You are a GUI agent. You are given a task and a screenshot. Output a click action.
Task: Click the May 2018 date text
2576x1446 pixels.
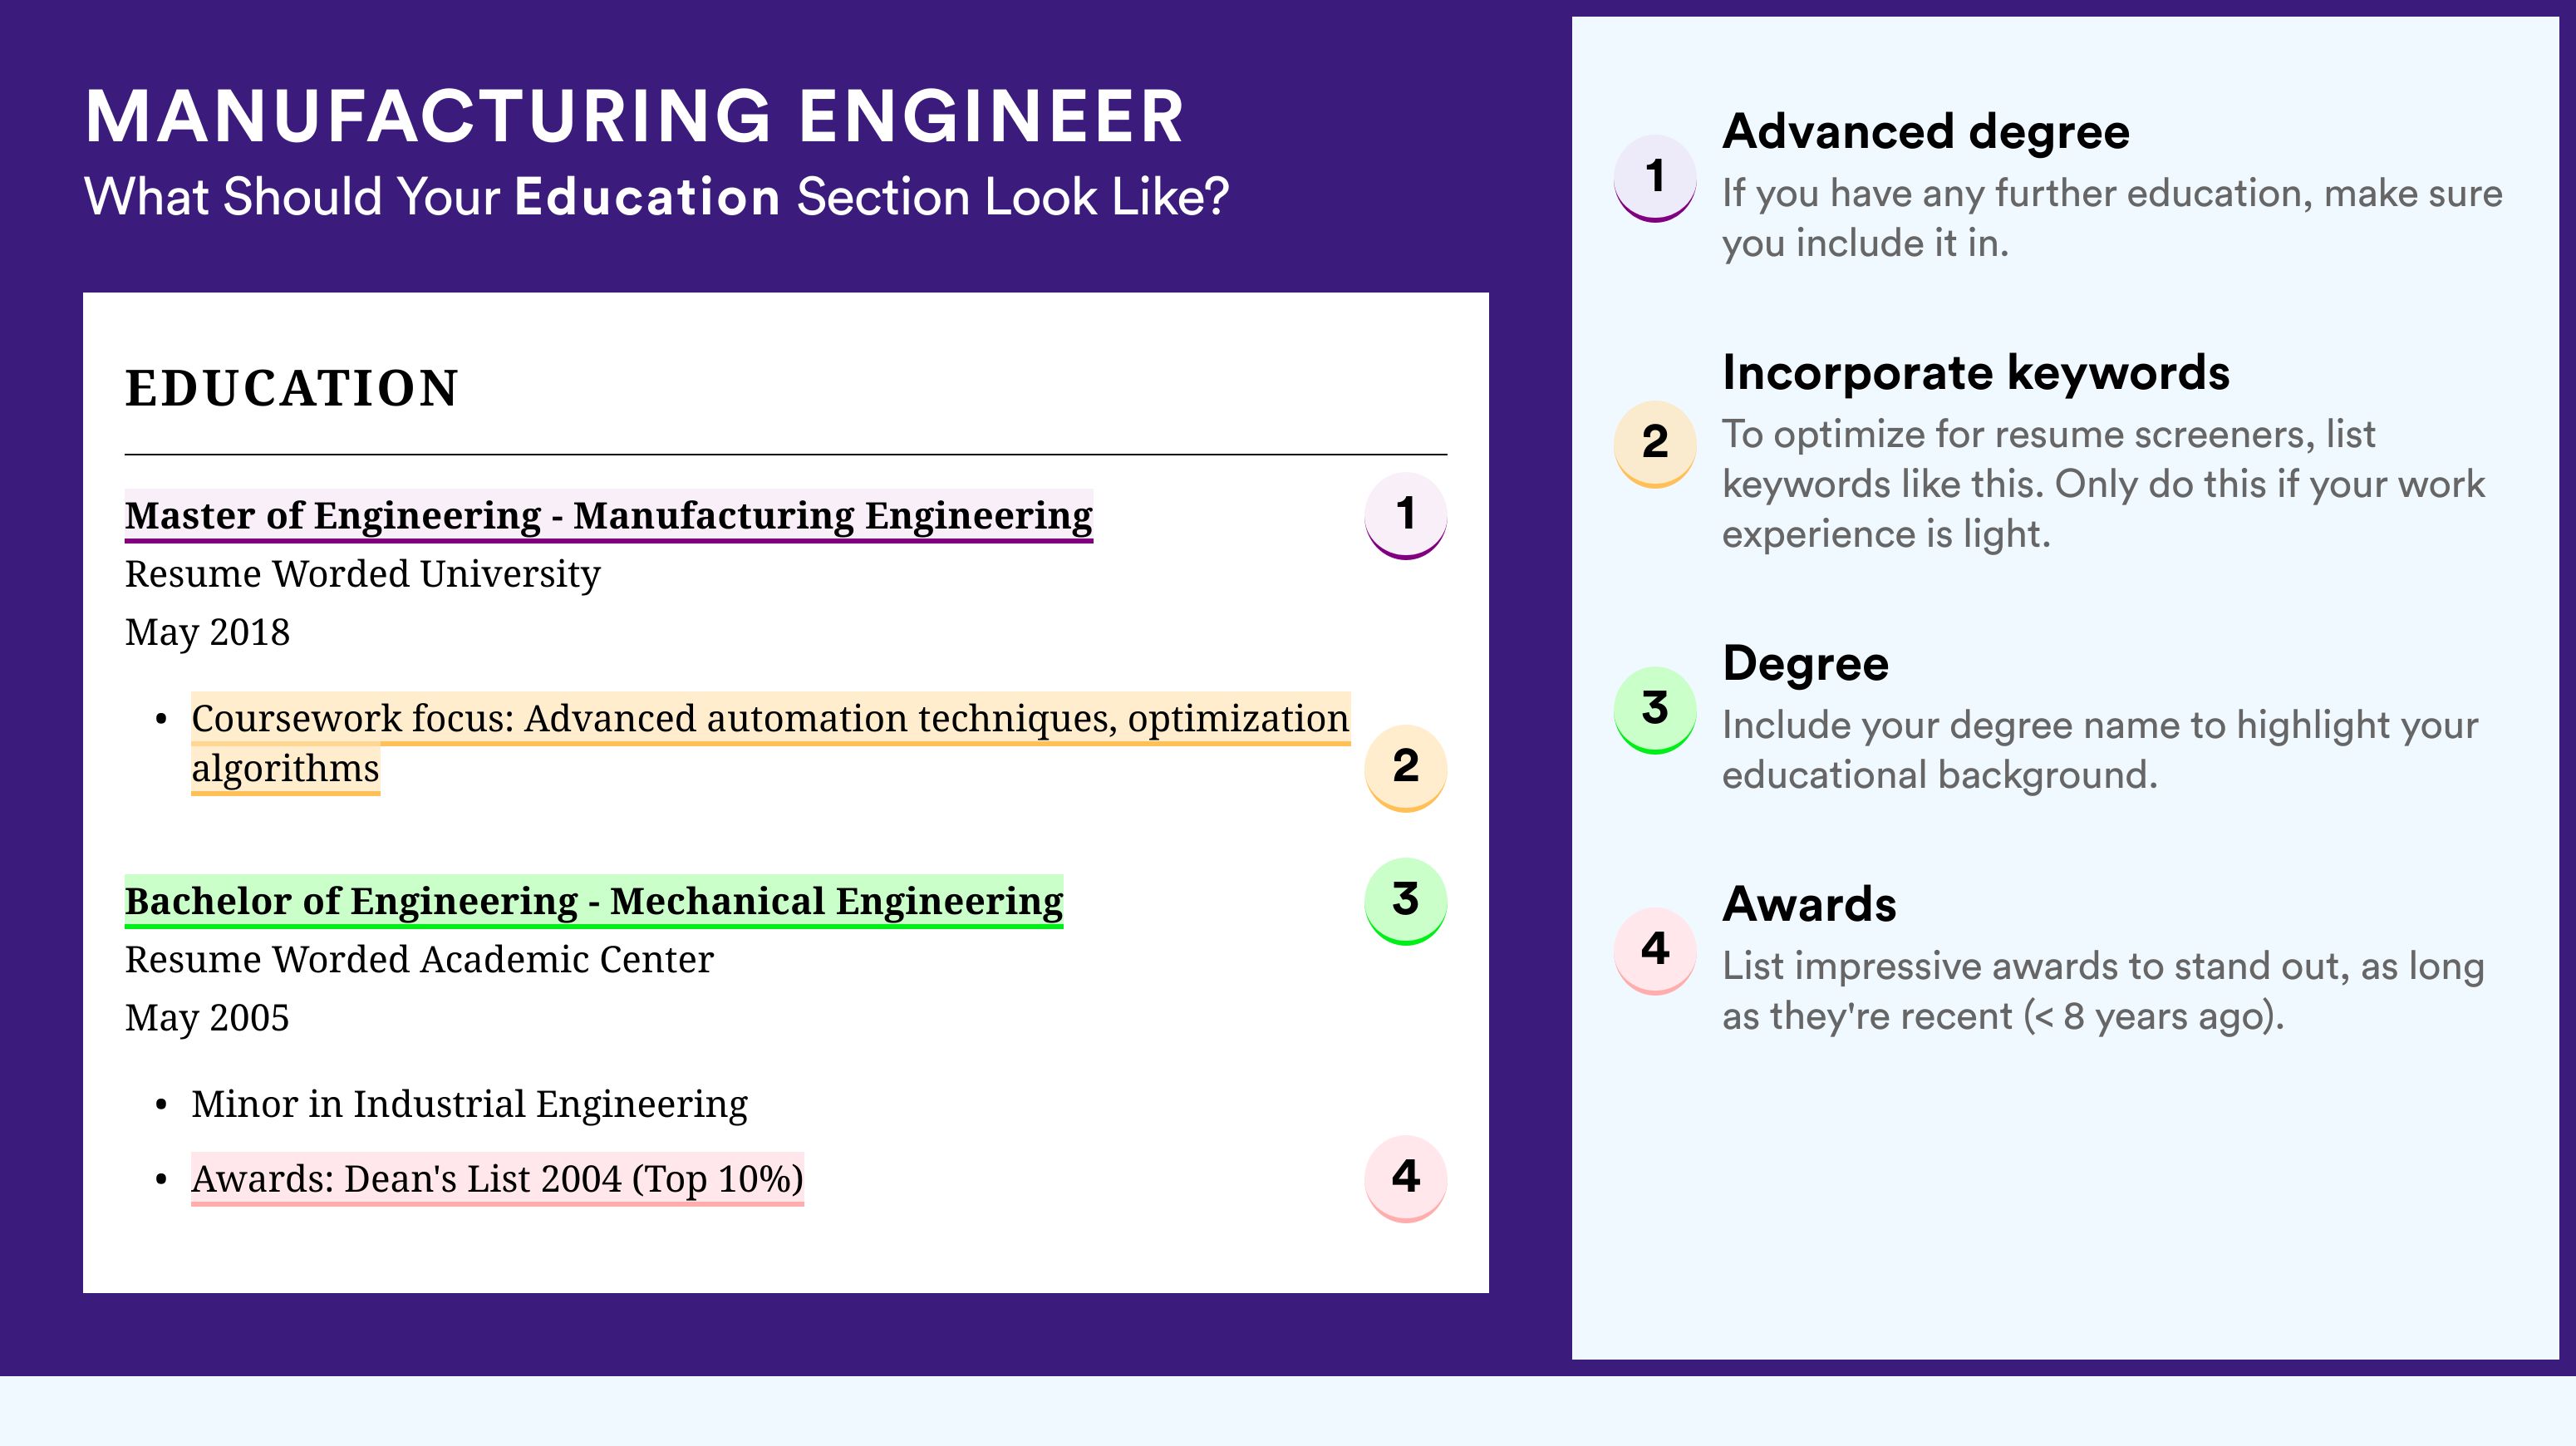tap(207, 633)
